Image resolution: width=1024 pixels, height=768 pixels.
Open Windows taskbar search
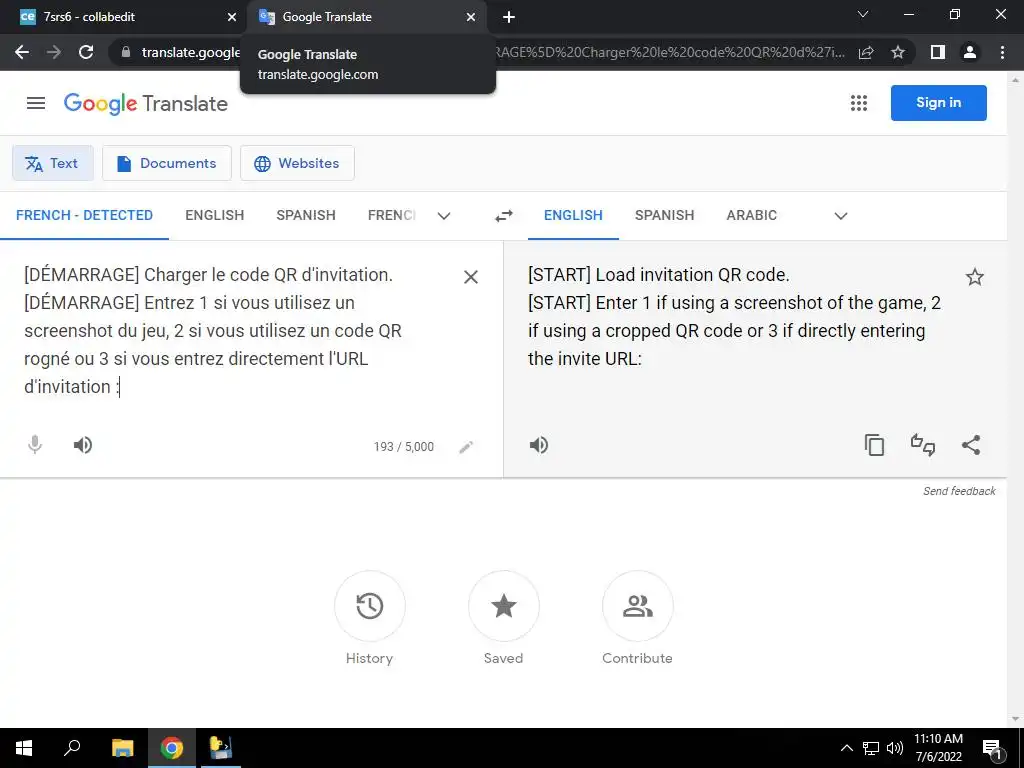tap(72, 748)
